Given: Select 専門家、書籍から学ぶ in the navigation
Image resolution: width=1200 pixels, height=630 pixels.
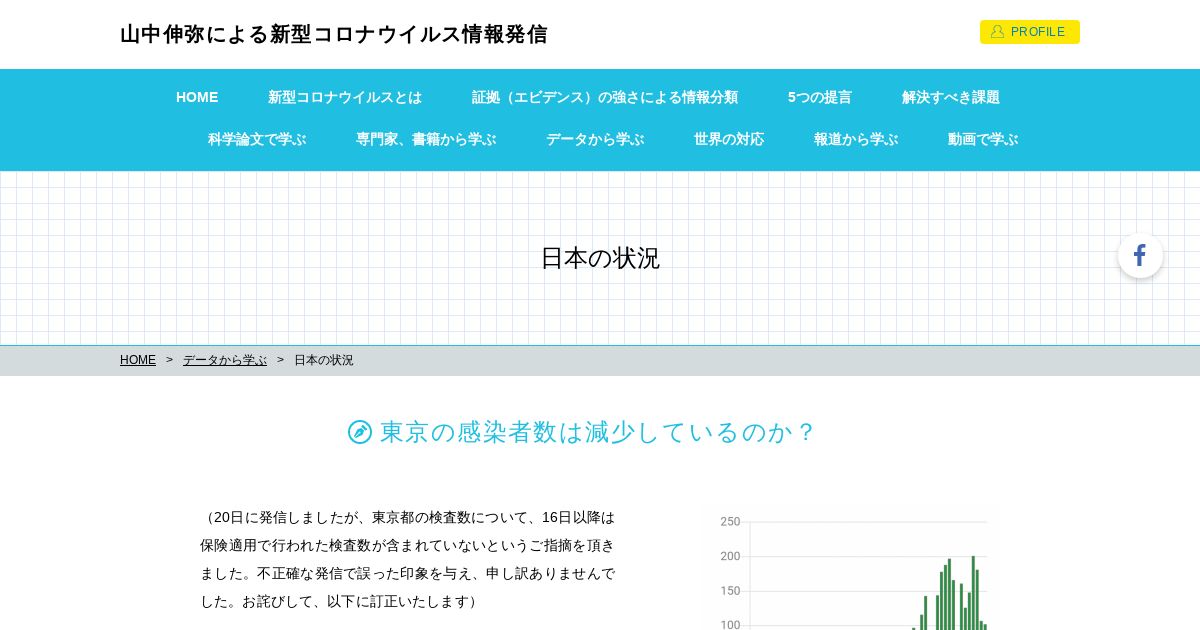Looking at the screenshot, I should point(426,139).
